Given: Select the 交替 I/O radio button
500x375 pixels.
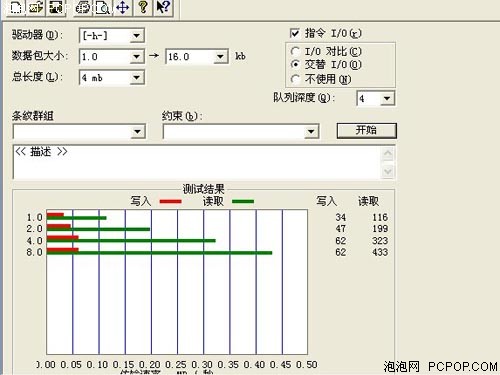Looking at the screenshot, I should click(295, 64).
